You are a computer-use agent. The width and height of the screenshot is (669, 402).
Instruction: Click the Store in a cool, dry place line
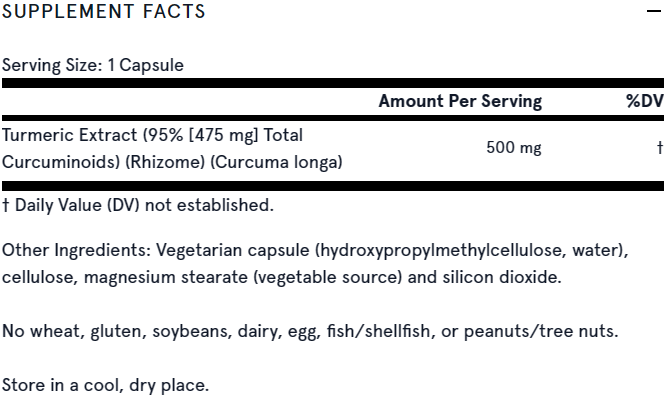pyautogui.click(x=106, y=385)
